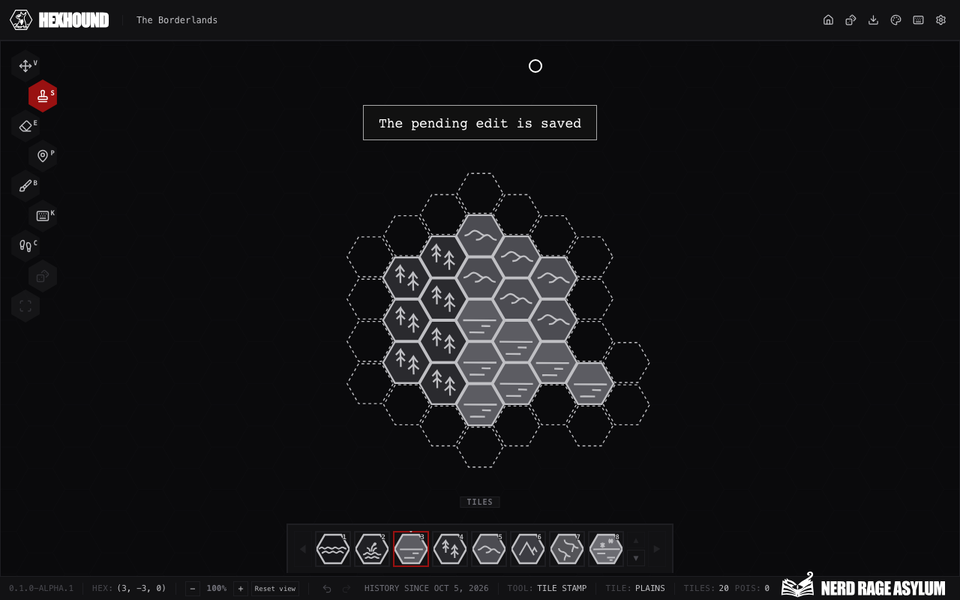The height and width of the screenshot is (600, 960).
Task: Click the TOOL: TILE STAMP status entry
Action: point(547,588)
